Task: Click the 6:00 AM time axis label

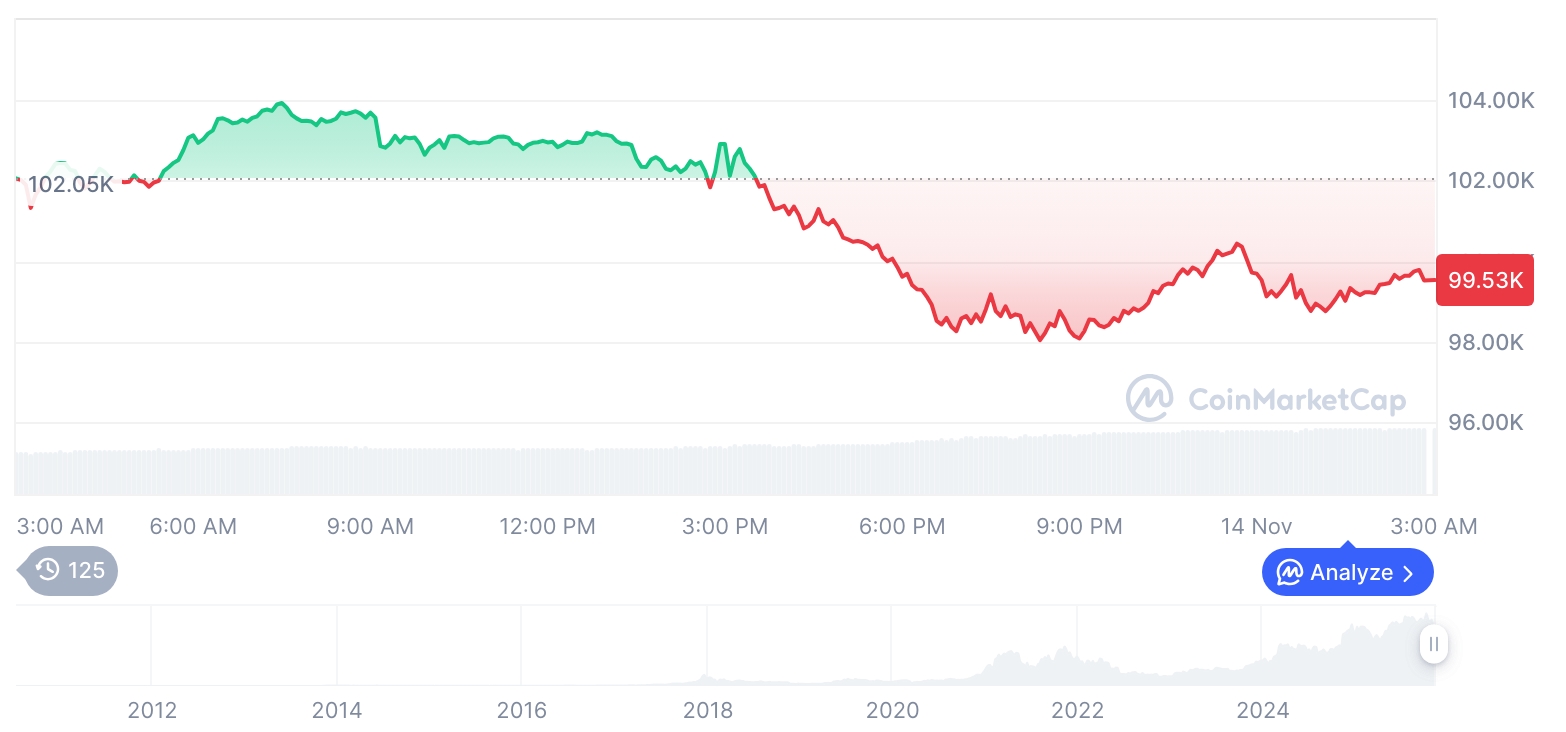Action: click(x=193, y=526)
